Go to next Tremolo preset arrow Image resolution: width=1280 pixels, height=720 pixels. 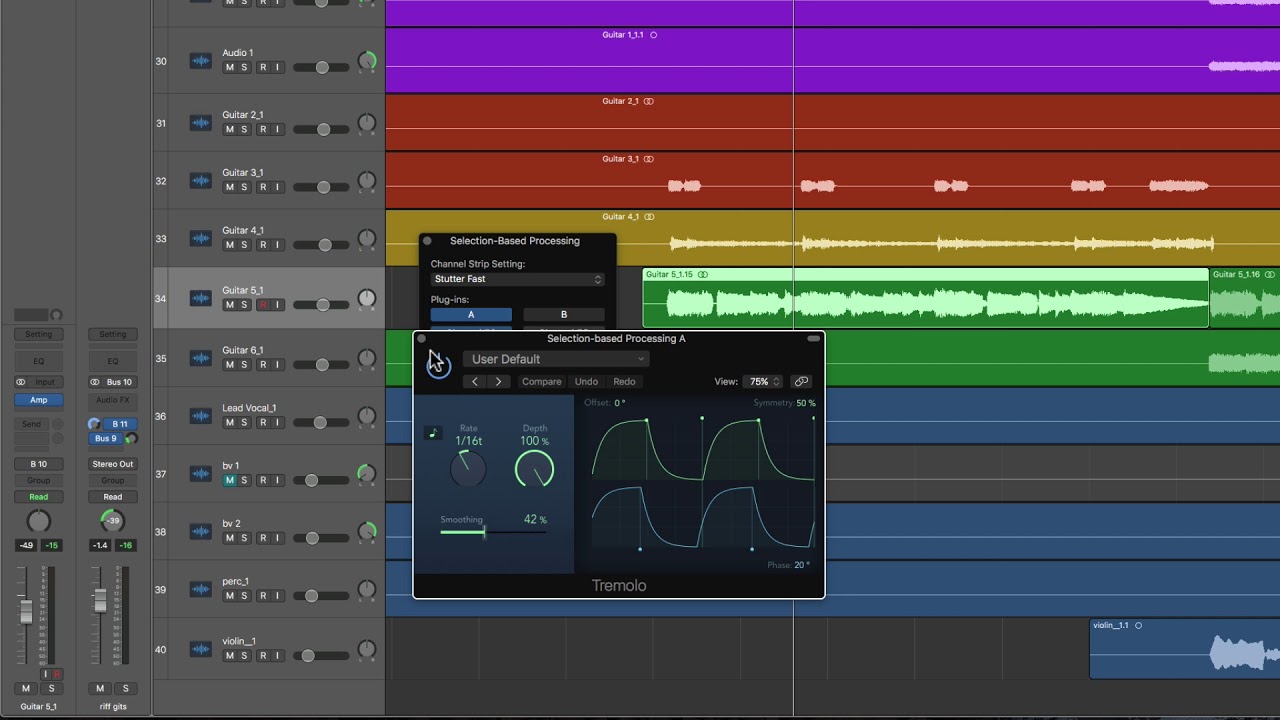(x=498, y=382)
